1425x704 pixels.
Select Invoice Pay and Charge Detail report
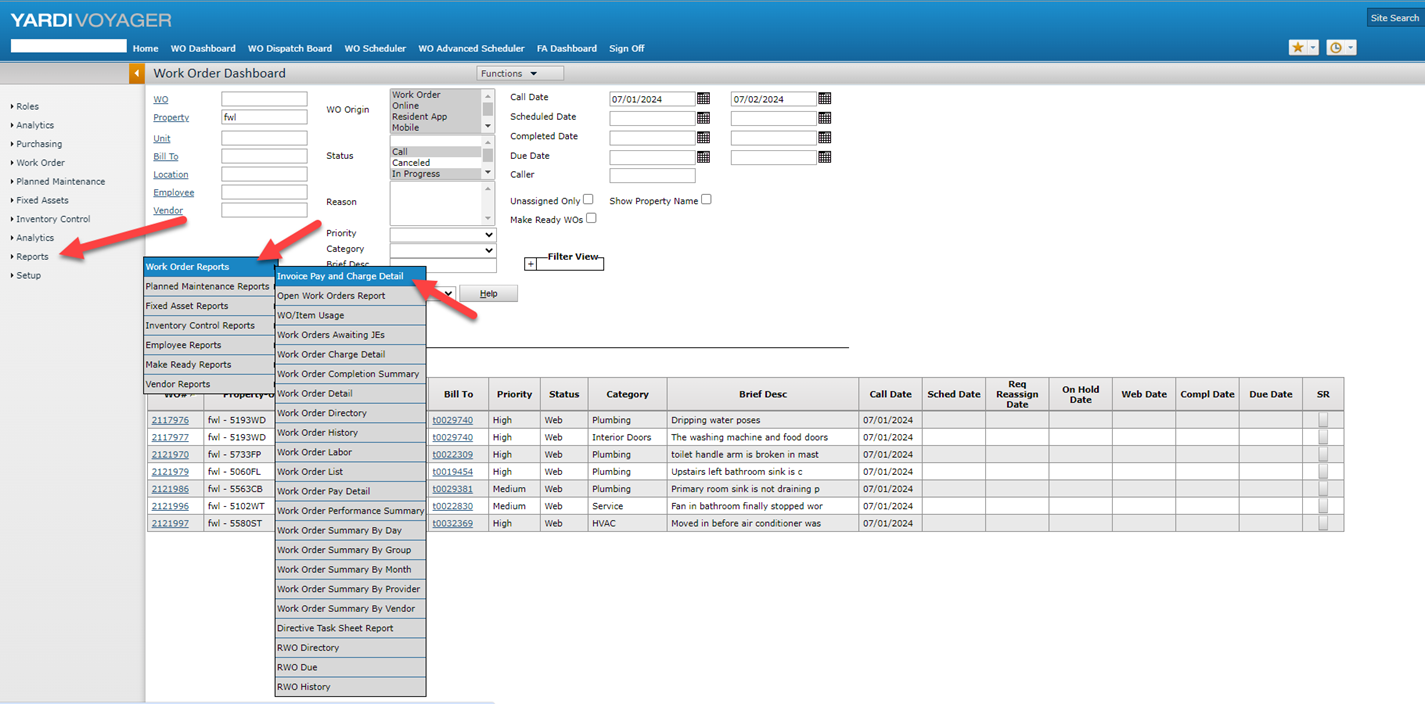point(340,276)
